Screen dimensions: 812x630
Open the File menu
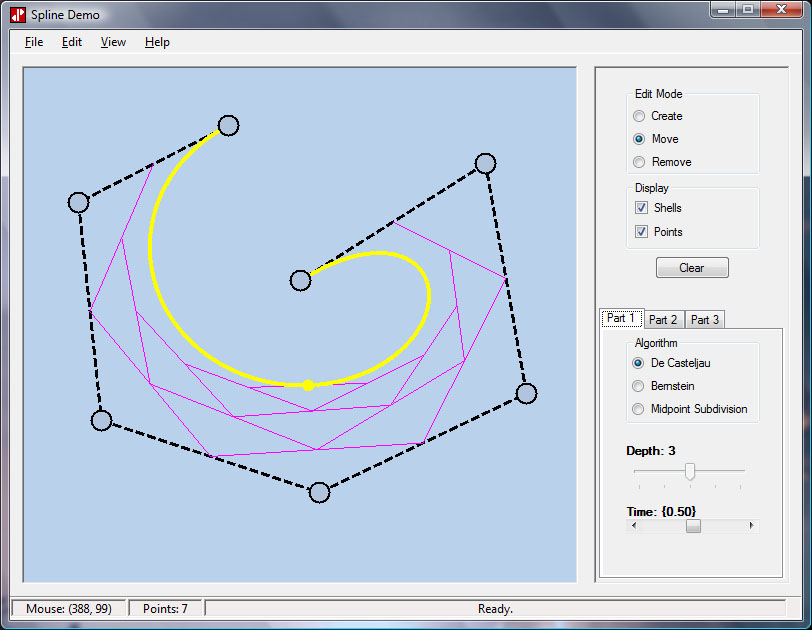click(34, 42)
